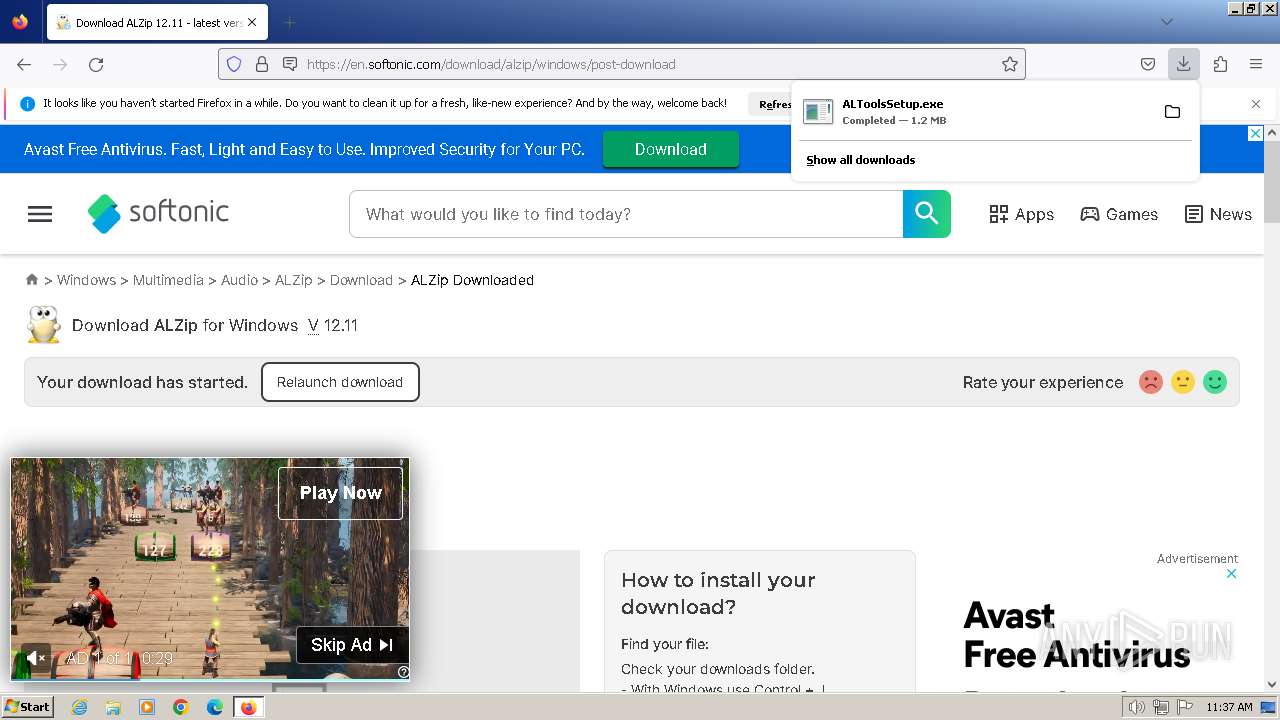1280x720 pixels.
Task: Click the Multimedia breadcrumb link
Action: [x=168, y=280]
